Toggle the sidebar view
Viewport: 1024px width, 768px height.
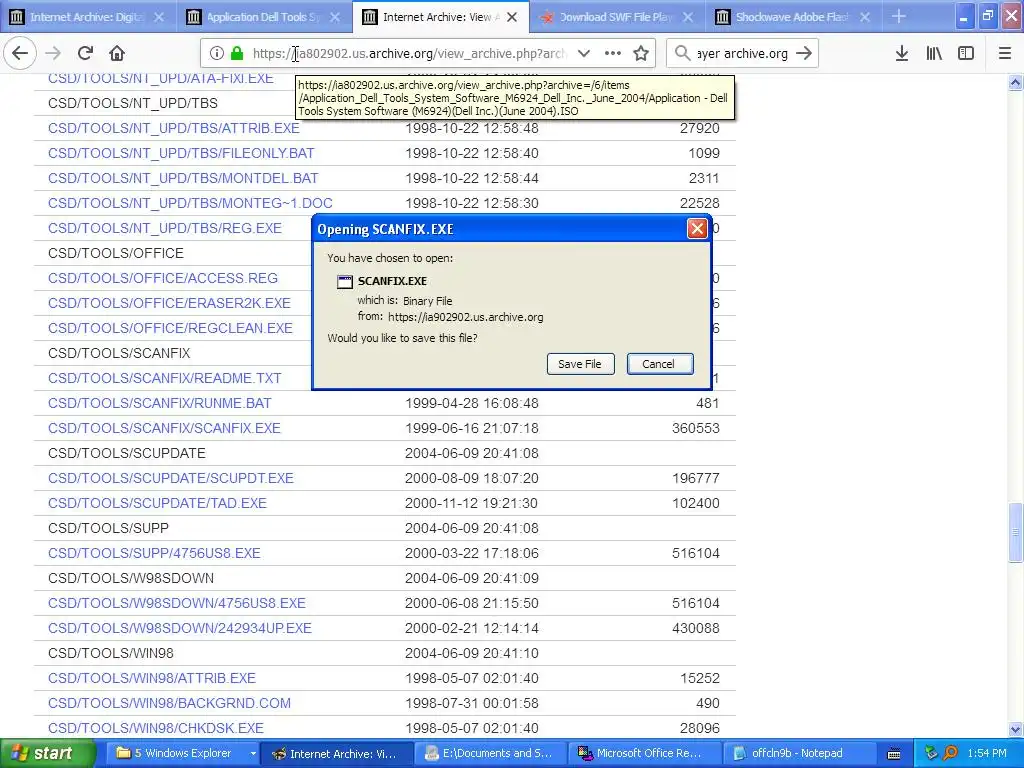click(966, 54)
